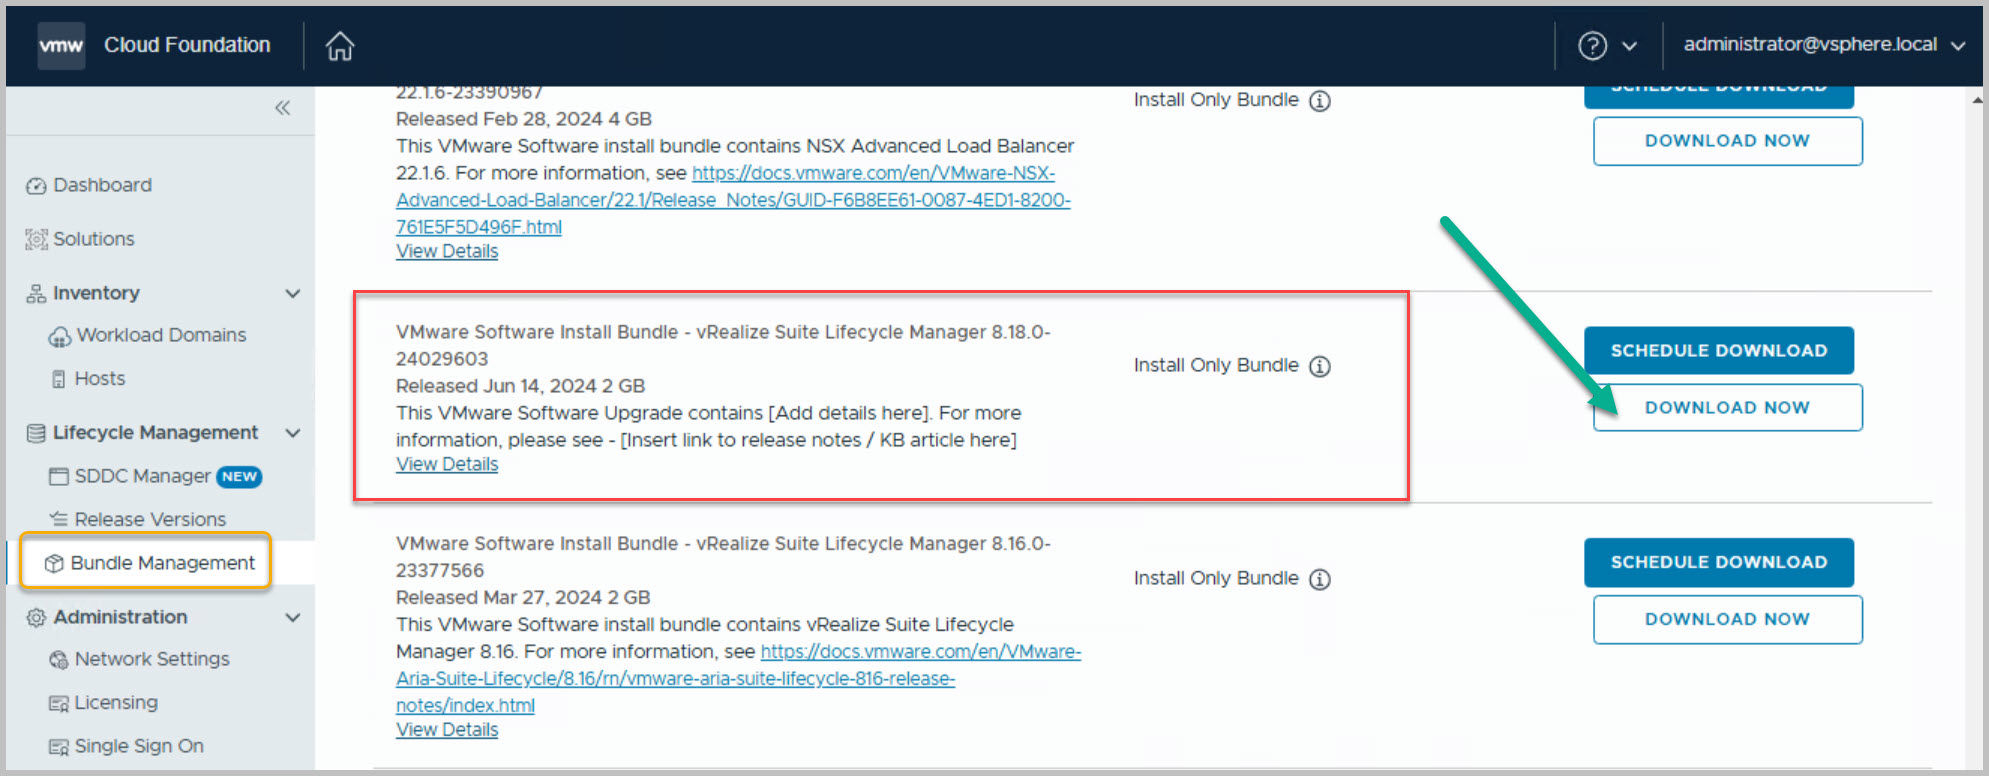The height and width of the screenshot is (776, 1989).
Task: Click "Released Feb 28, 2024 4 GB" text
Action: (524, 119)
